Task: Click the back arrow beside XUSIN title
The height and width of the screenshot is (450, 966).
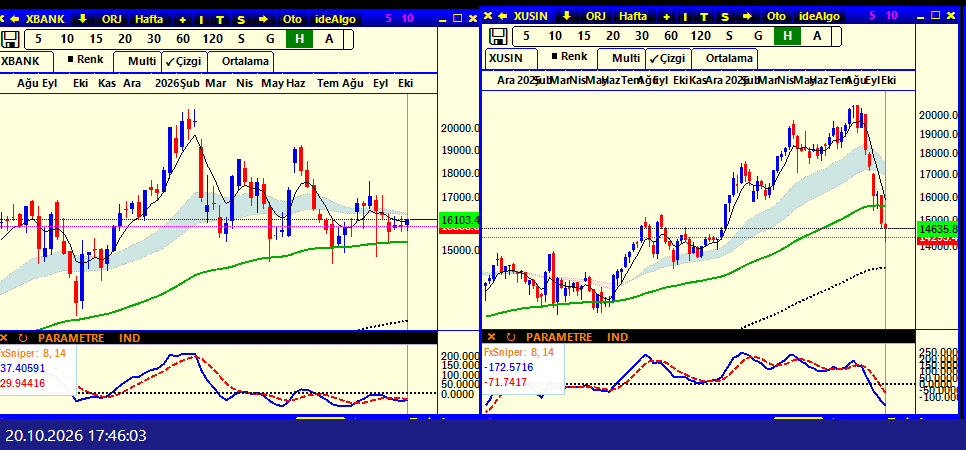Action: (x=503, y=16)
